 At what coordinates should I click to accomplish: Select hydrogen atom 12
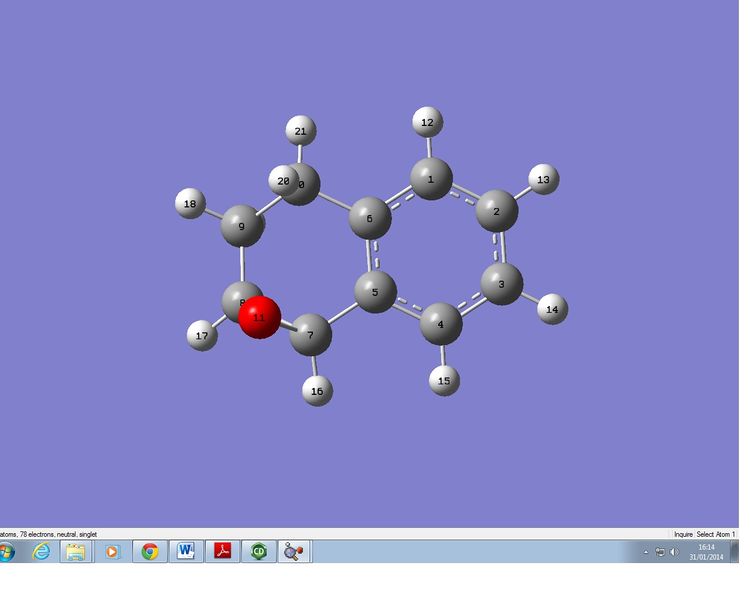click(428, 122)
